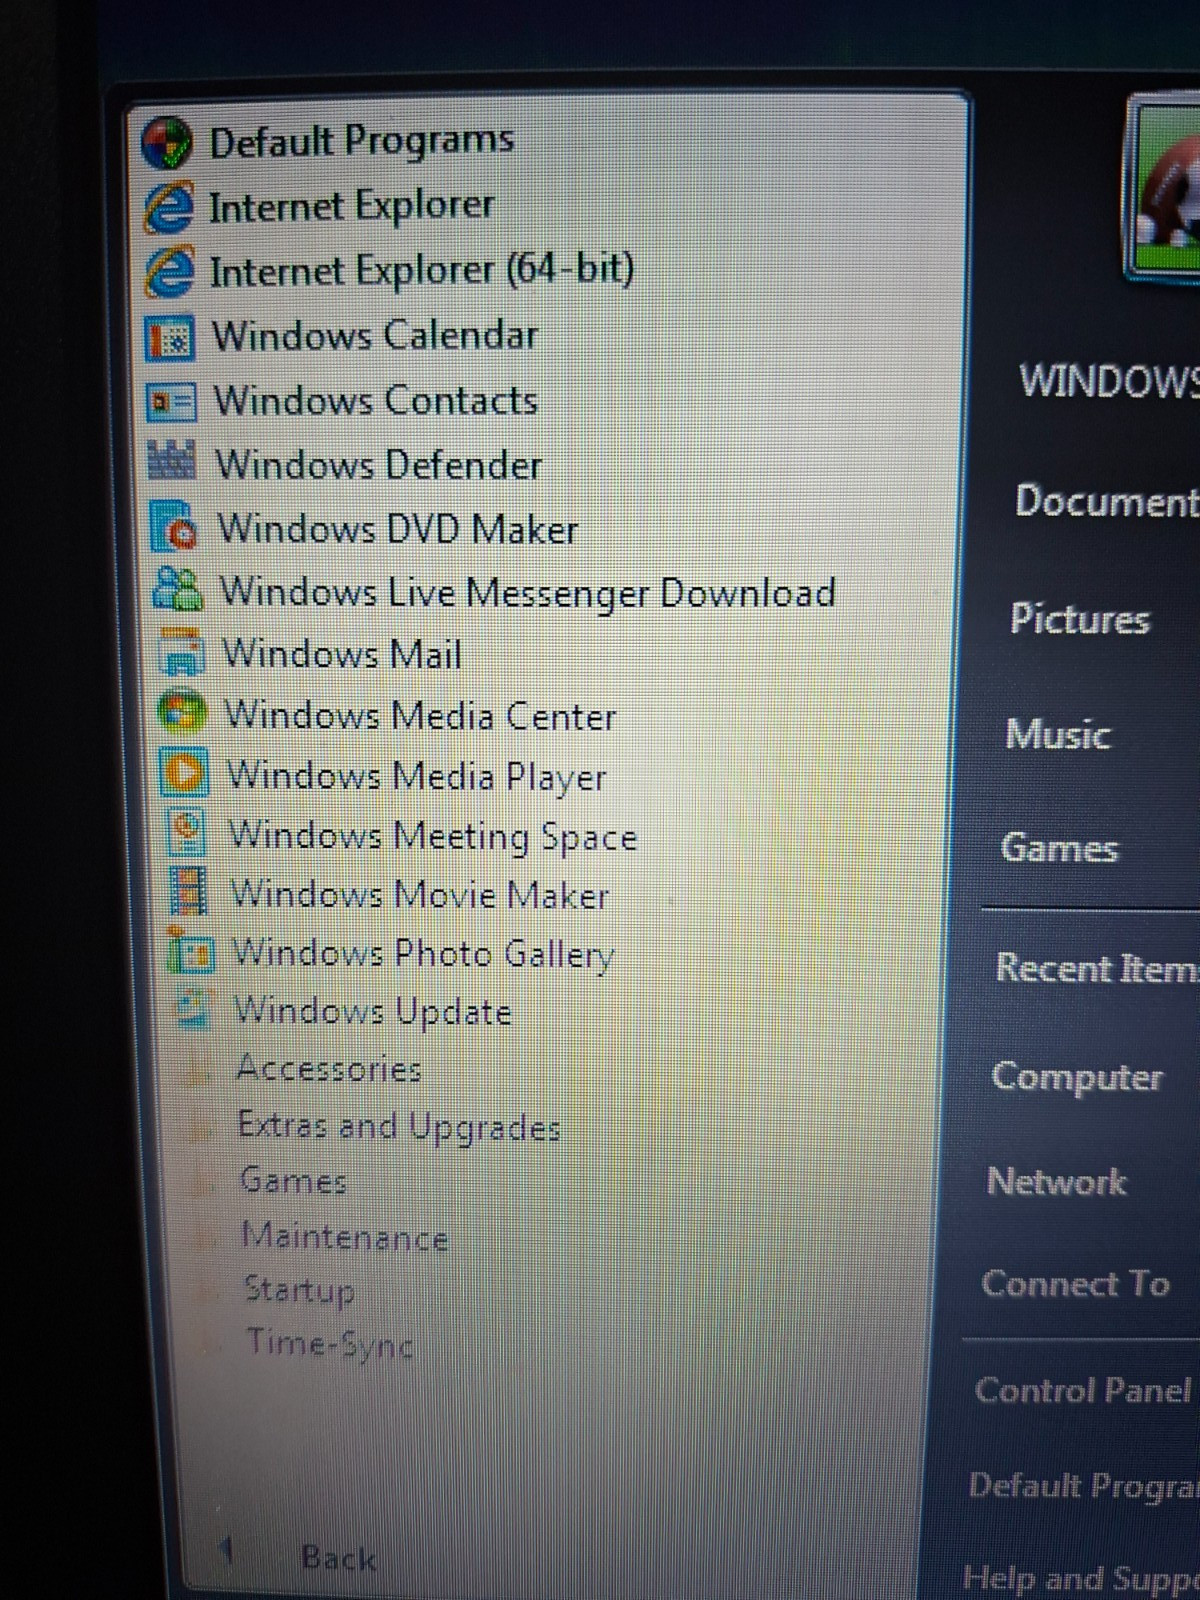Open Windows Movie Maker label
Viewport: 1200px width, 1600px height.
pyautogui.click(x=420, y=894)
